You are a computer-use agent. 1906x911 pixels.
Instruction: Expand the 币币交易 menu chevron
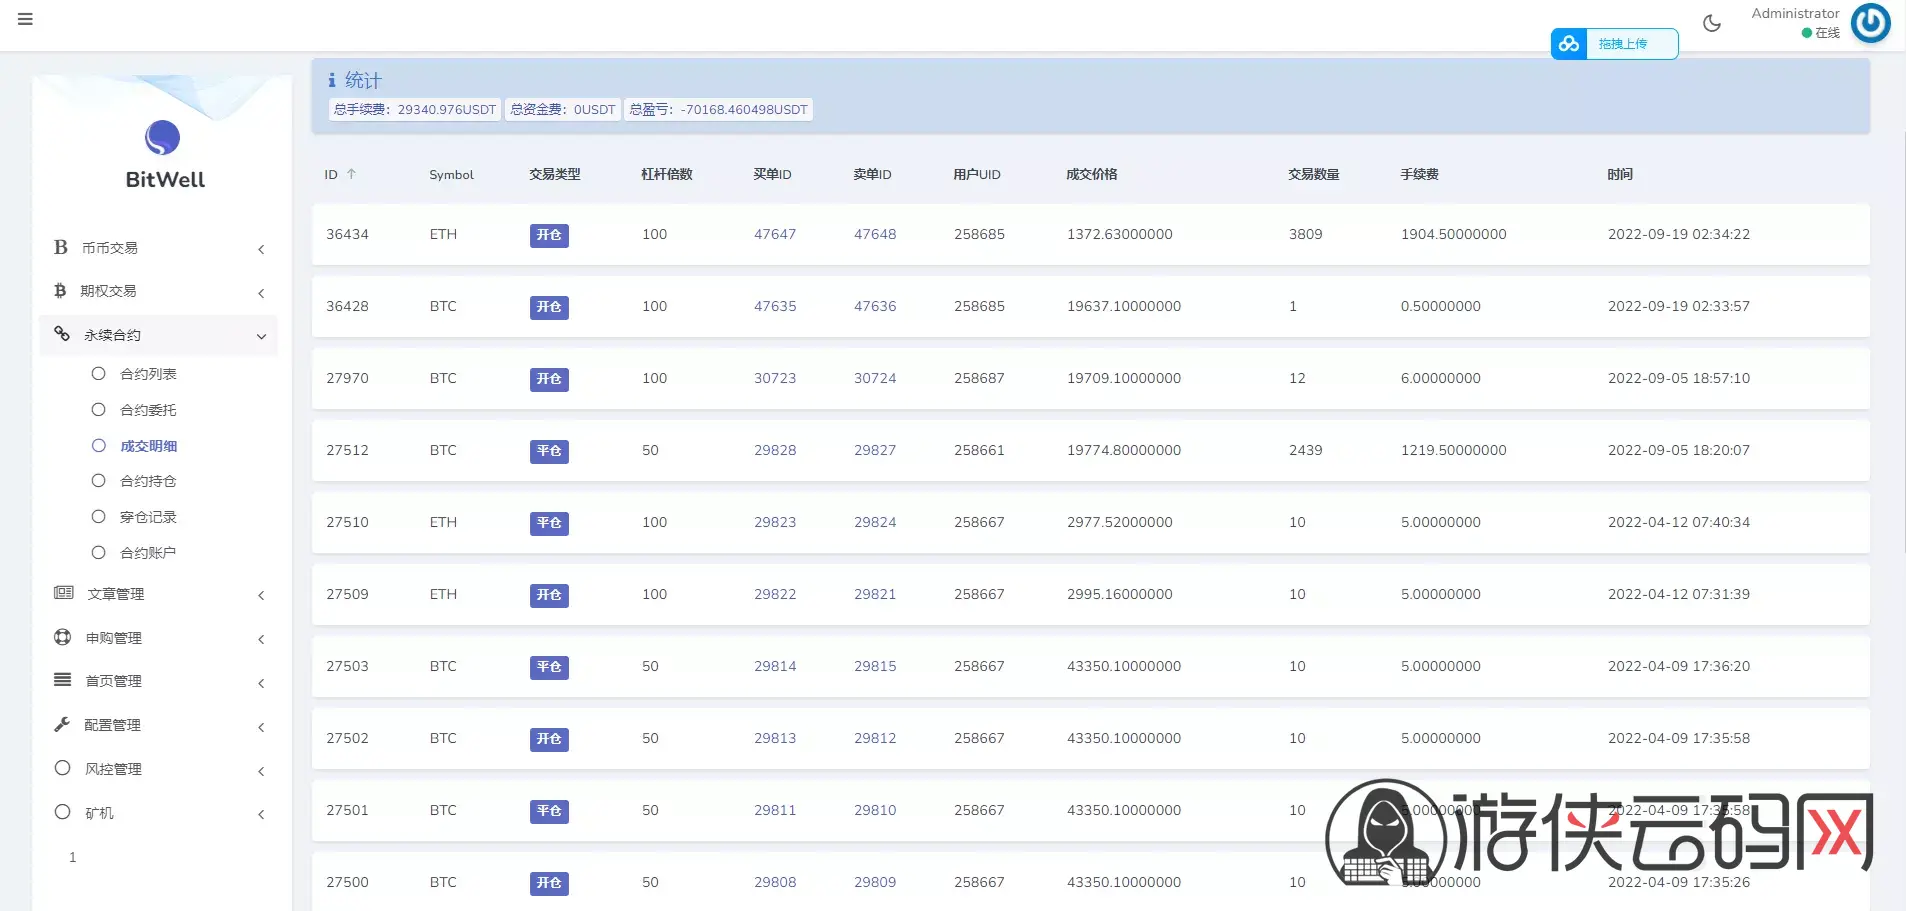[x=261, y=249]
